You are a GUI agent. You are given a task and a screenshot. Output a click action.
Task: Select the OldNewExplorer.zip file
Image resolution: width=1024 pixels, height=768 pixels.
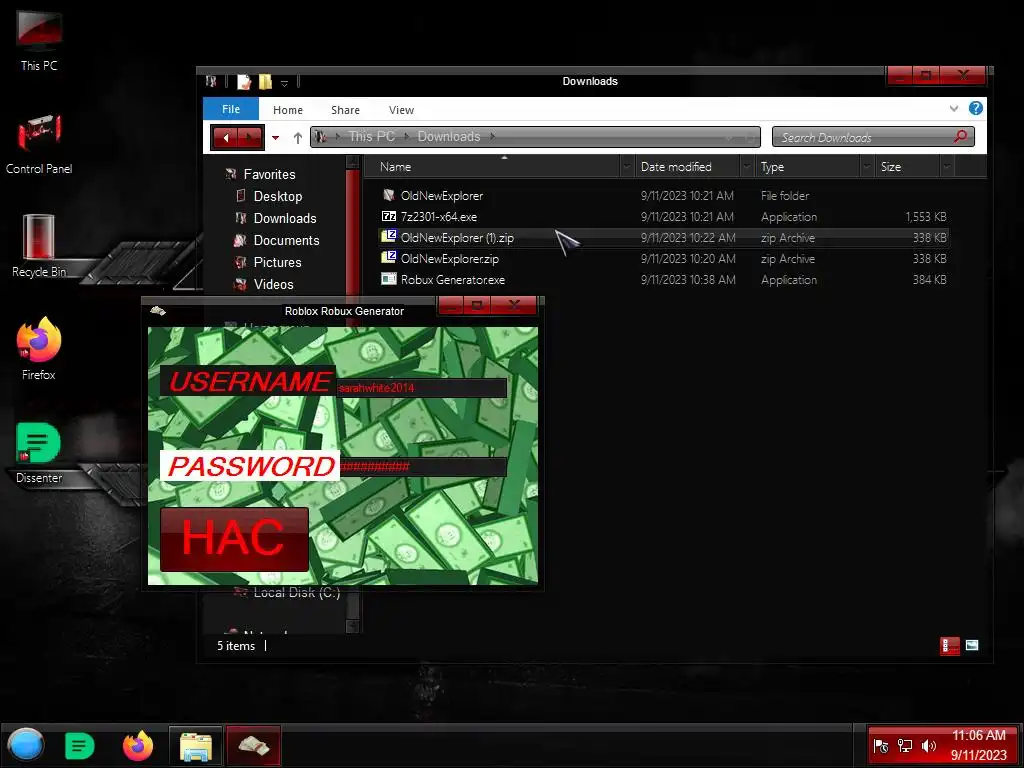[x=449, y=259]
